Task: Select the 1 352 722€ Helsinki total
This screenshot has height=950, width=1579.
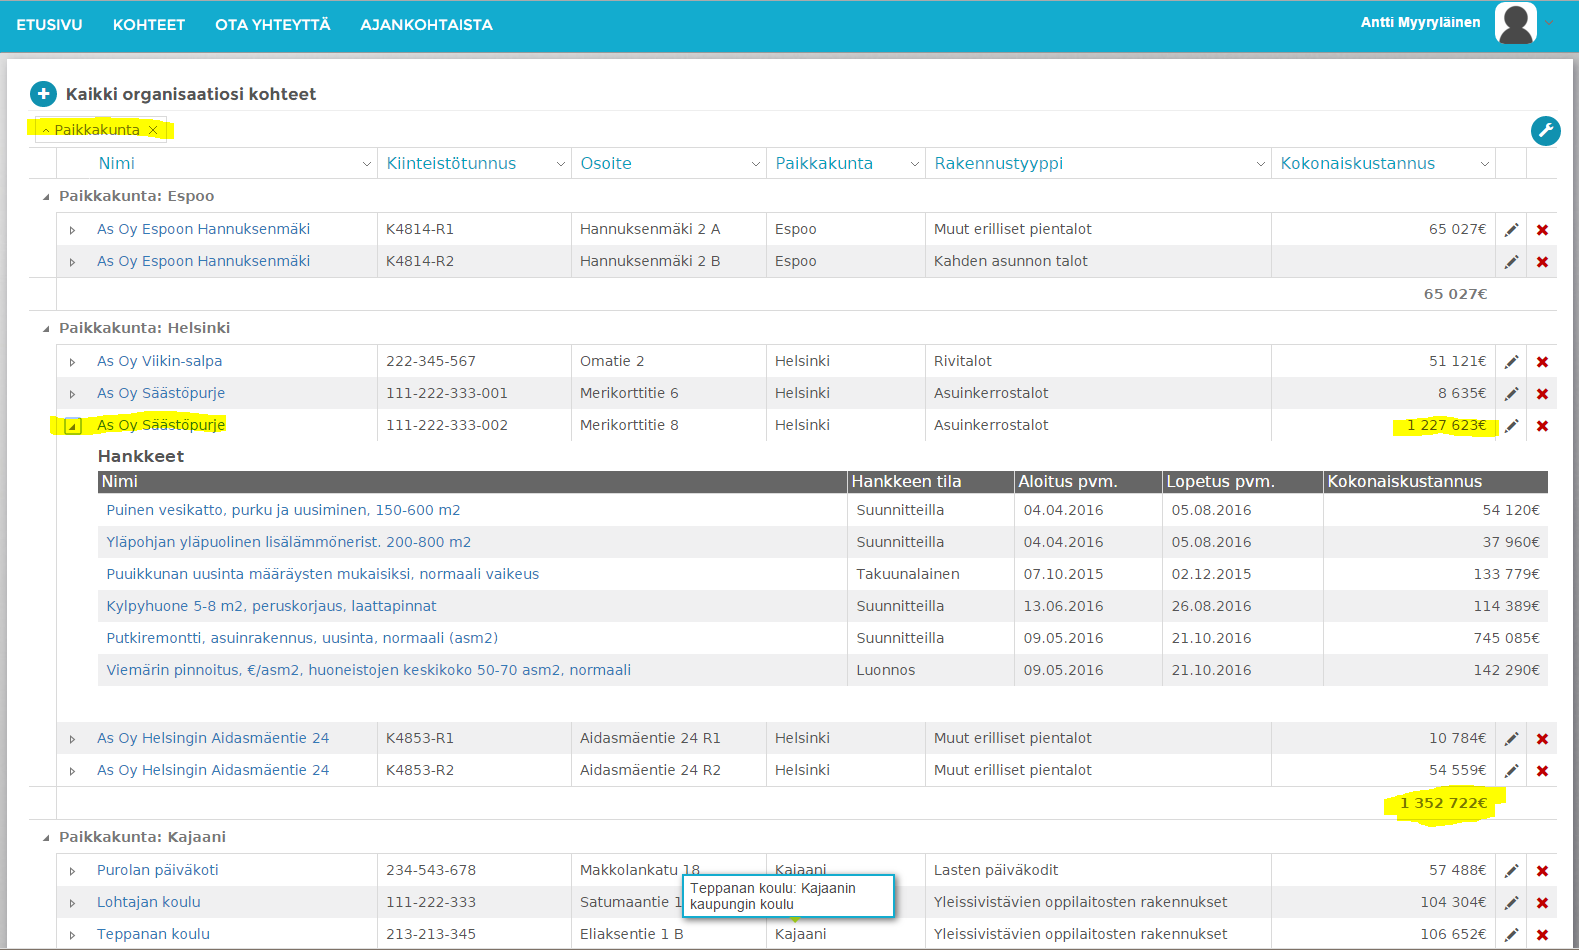Action: (1443, 803)
